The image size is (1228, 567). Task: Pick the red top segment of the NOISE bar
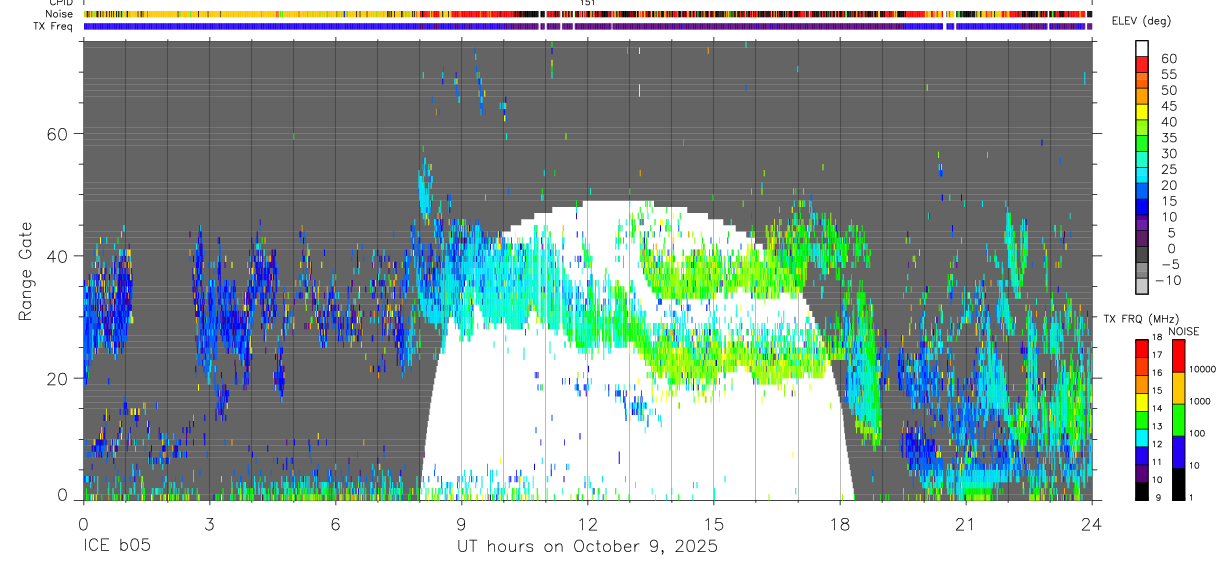tap(1178, 355)
